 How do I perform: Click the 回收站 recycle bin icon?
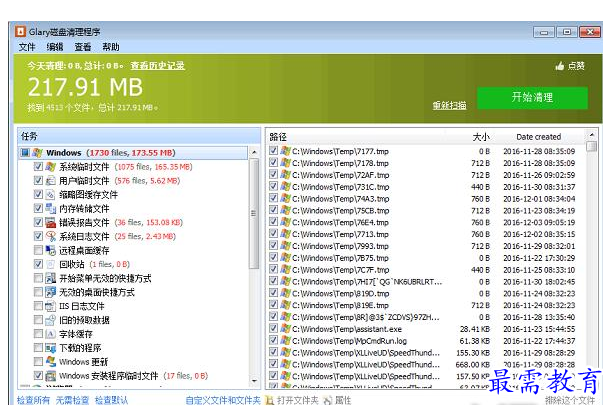tap(51, 264)
